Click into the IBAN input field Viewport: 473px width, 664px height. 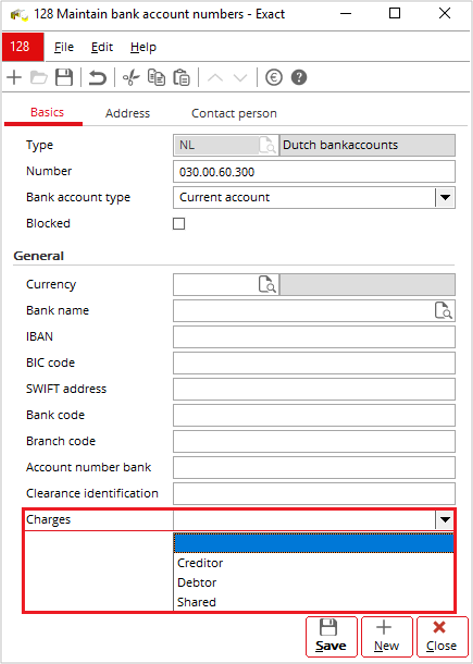click(314, 337)
